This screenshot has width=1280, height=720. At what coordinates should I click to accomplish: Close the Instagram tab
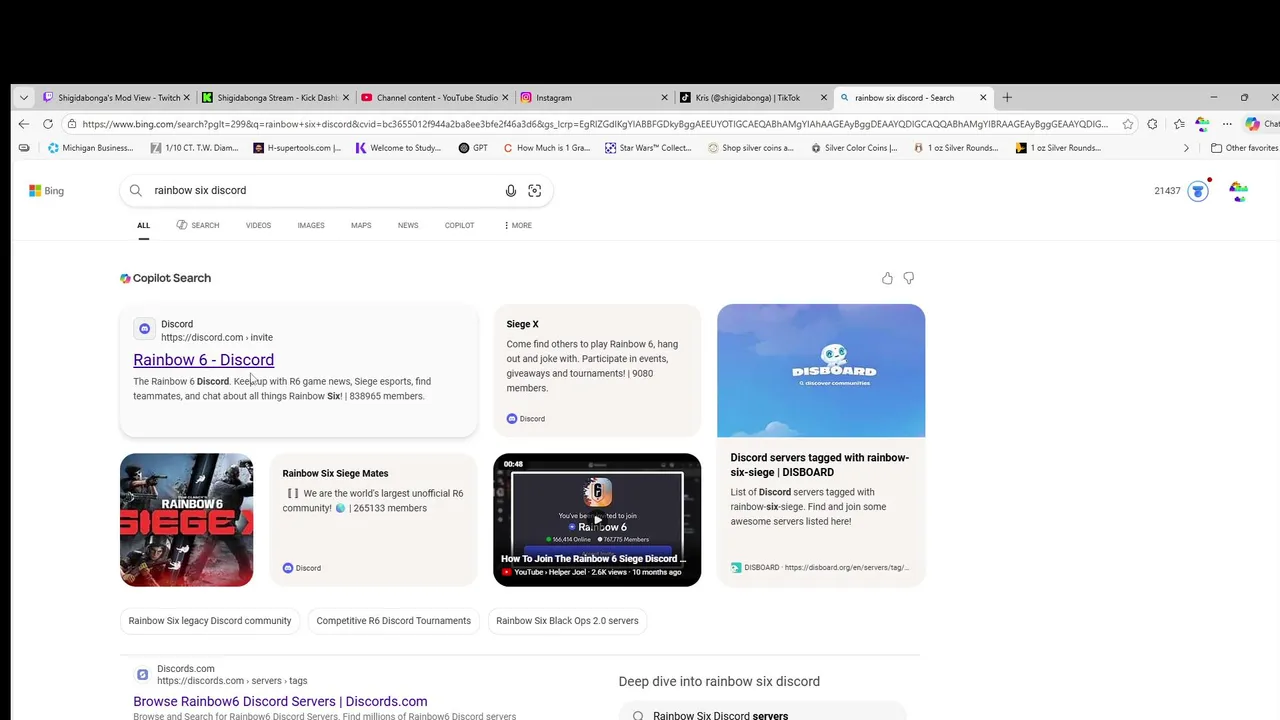click(x=665, y=98)
